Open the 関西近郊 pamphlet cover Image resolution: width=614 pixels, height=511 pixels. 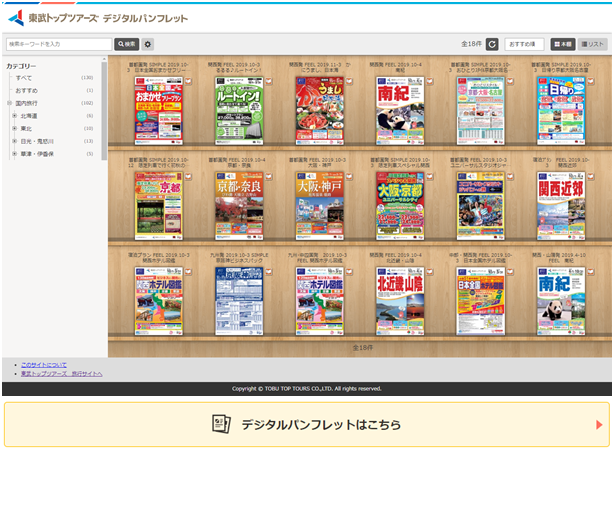[561, 206]
